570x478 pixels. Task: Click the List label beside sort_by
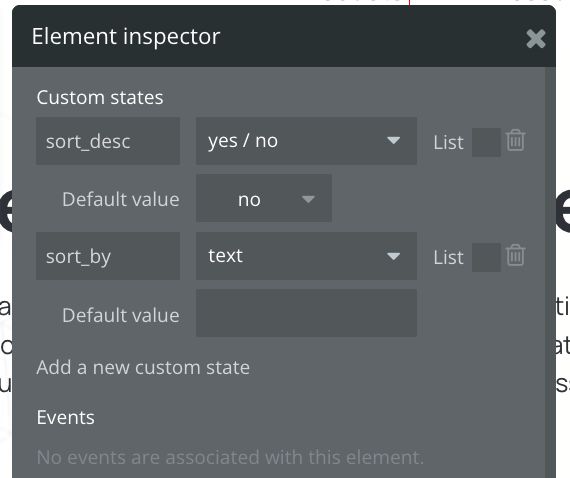448,258
